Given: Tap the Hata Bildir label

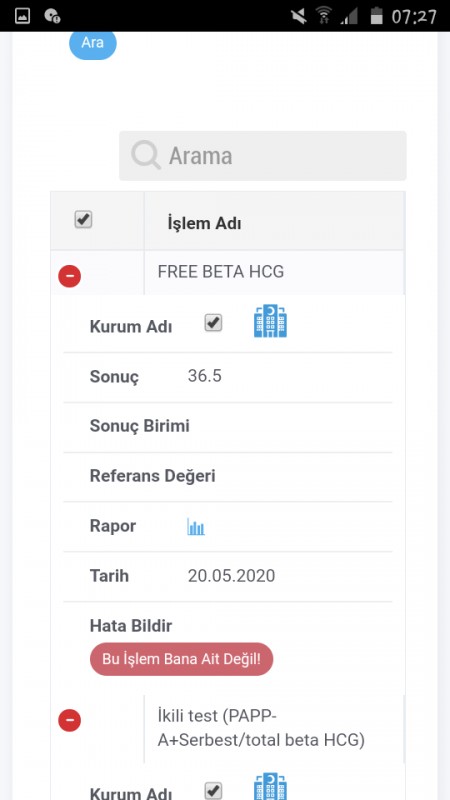Looking at the screenshot, I should tap(131, 626).
